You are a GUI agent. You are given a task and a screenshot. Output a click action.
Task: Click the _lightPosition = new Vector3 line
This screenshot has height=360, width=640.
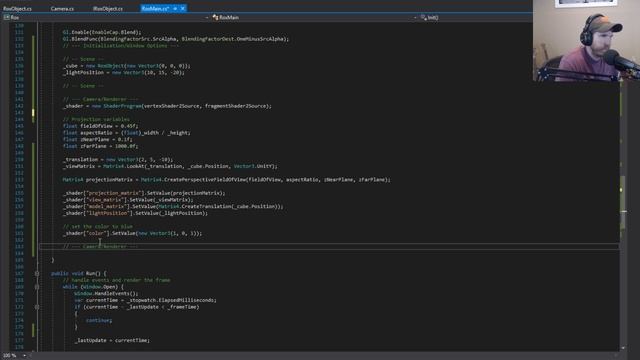tap(124, 73)
